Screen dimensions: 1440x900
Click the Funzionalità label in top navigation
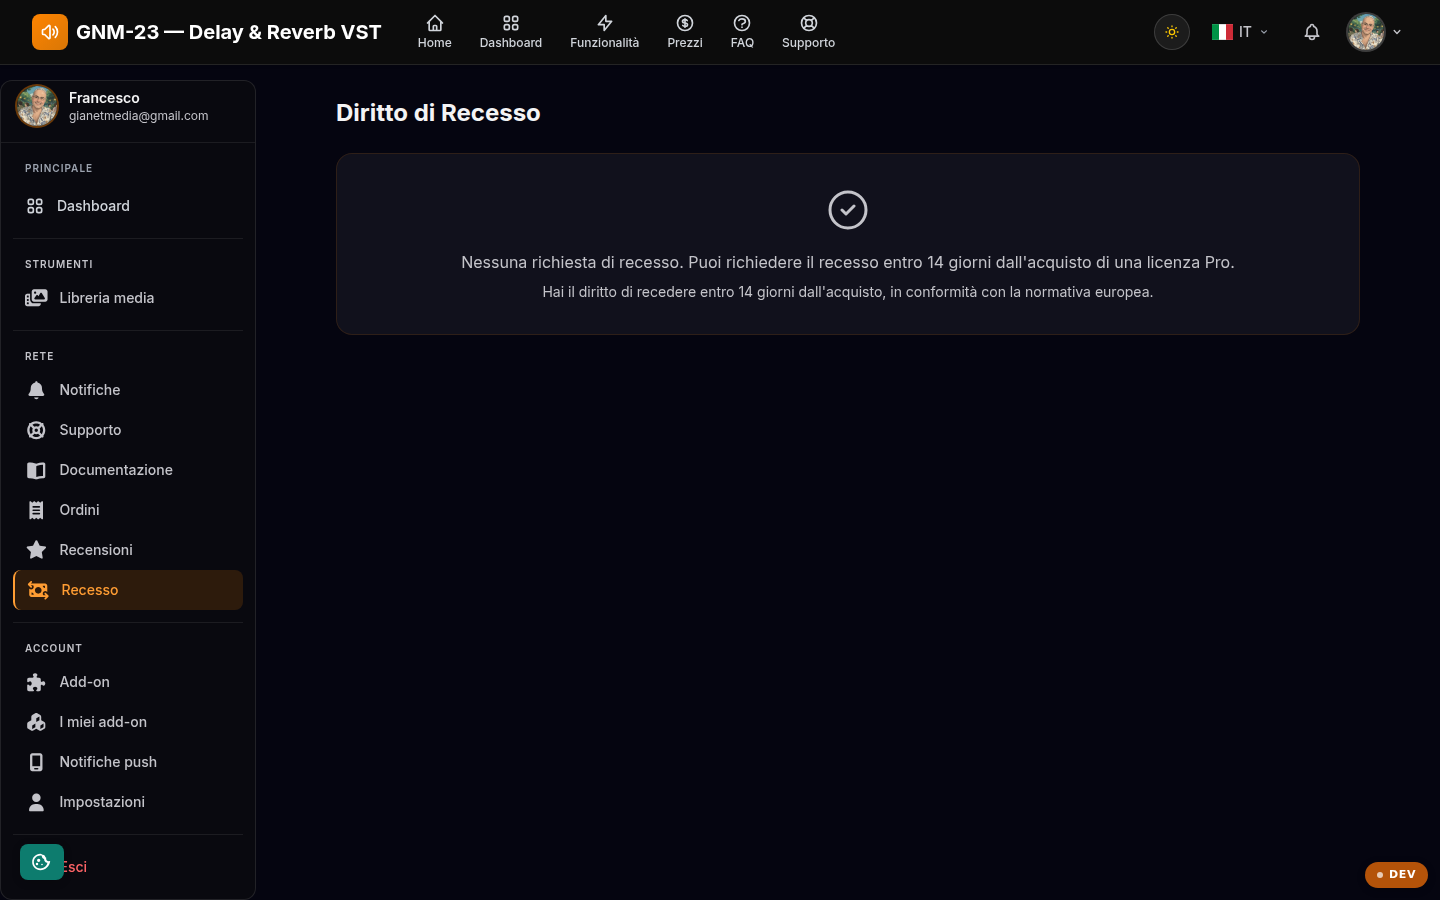tap(605, 43)
